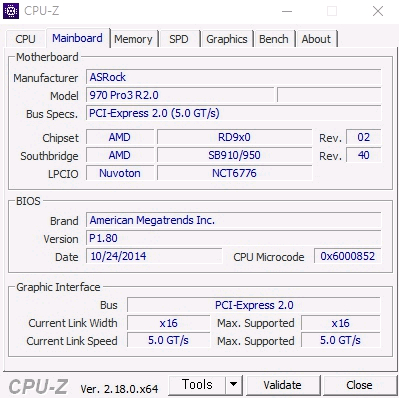Click the Validate button
Image resolution: width=399 pixels, height=398 pixels.
click(x=283, y=385)
